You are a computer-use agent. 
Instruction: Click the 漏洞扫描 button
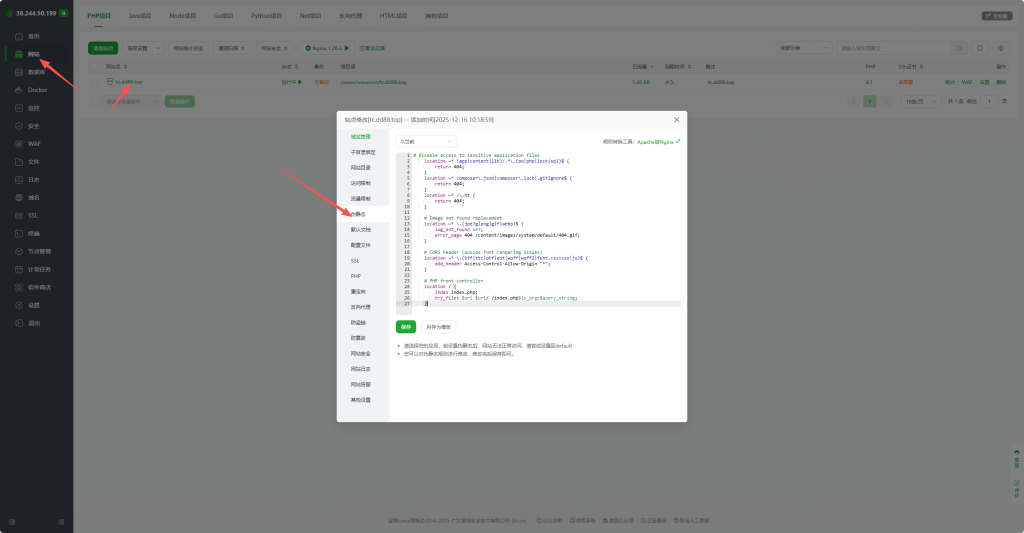point(232,48)
